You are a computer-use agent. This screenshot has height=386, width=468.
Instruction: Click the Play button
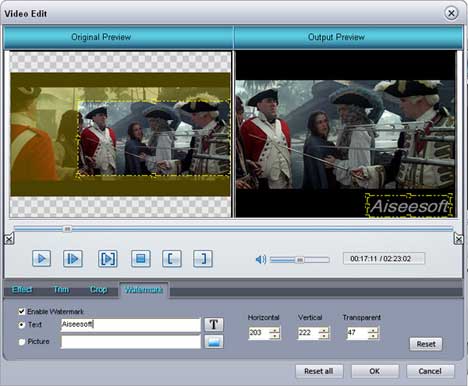tap(42, 258)
